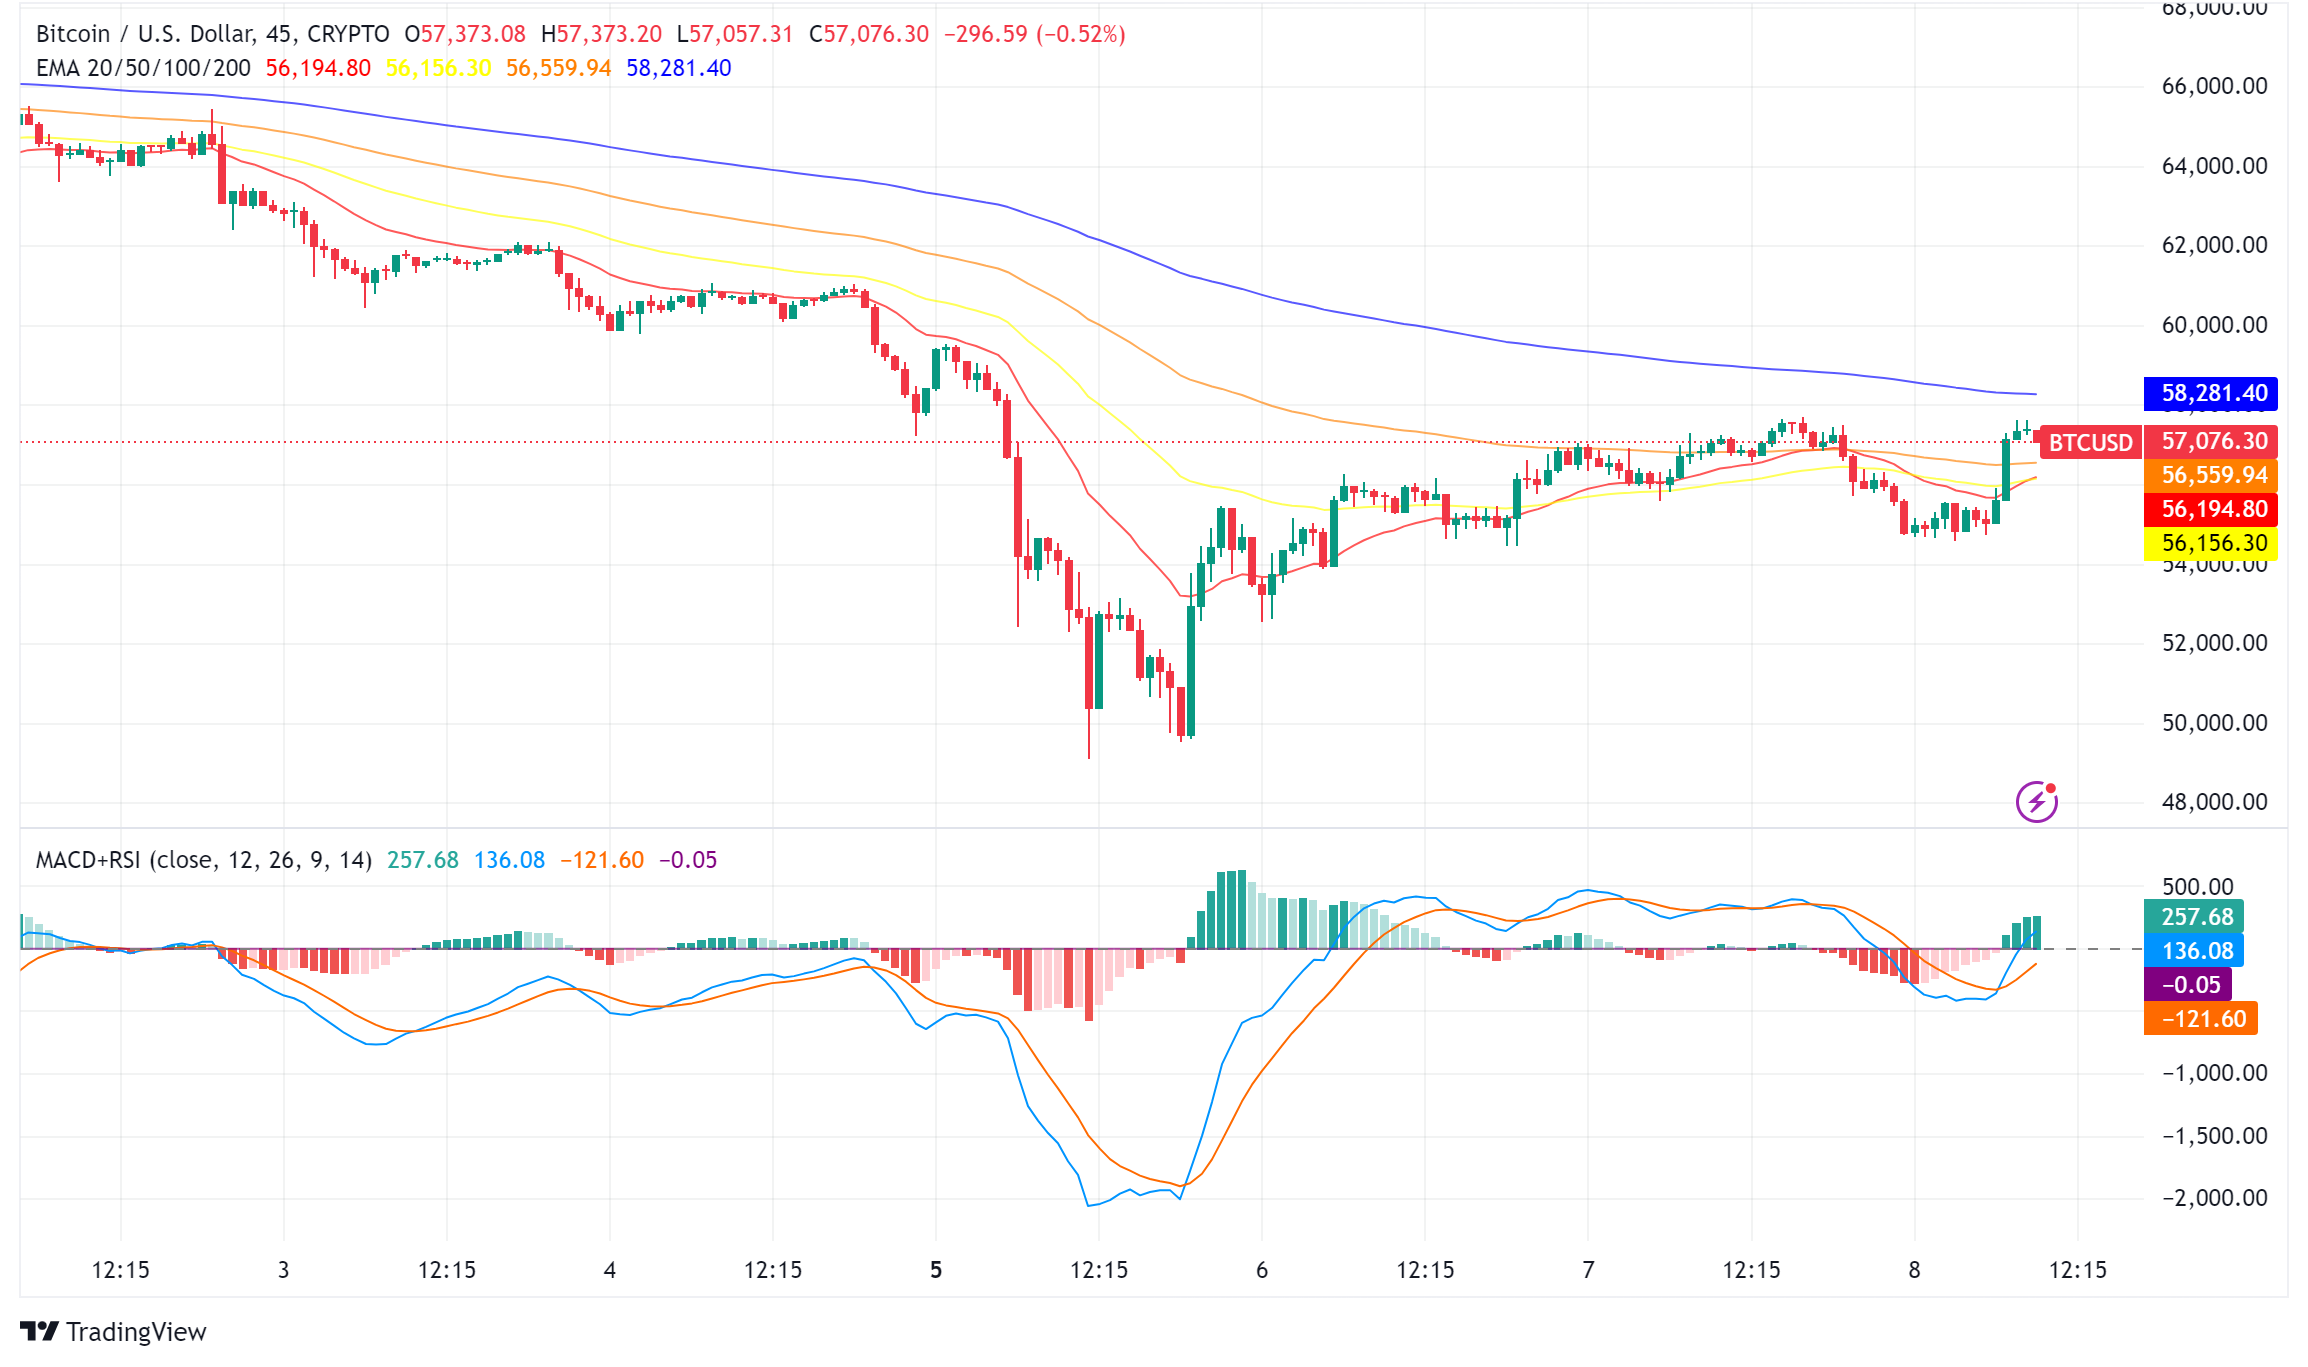Screen dimensions: 2308x1367
Task: Select the MACD+RSI indicator legend
Action: point(203,860)
